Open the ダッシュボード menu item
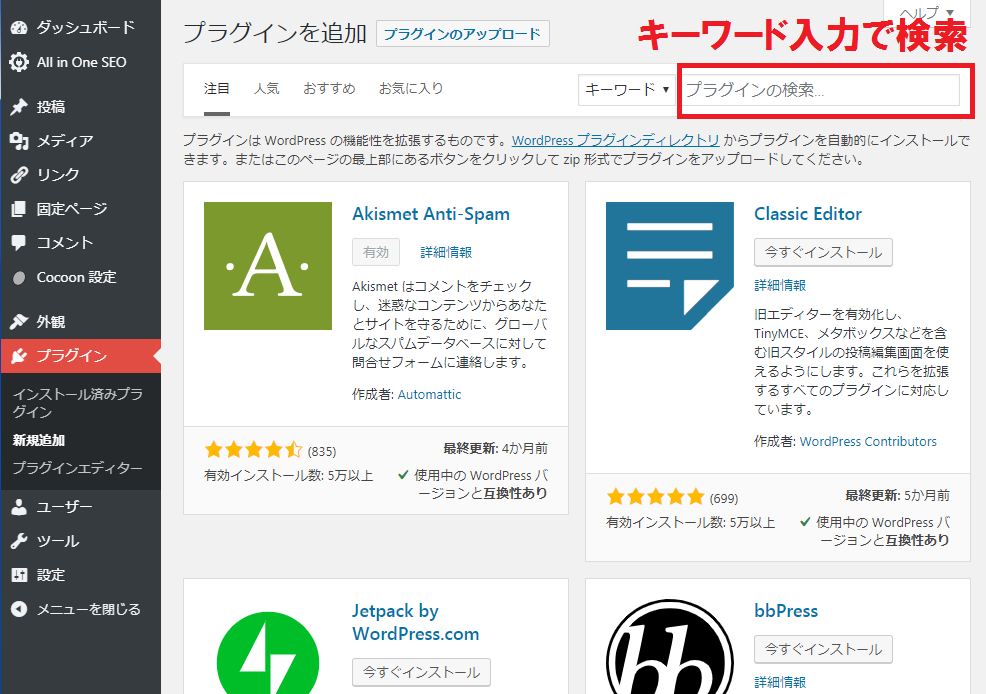This screenshot has height=694, width=986. pos(80,28)
